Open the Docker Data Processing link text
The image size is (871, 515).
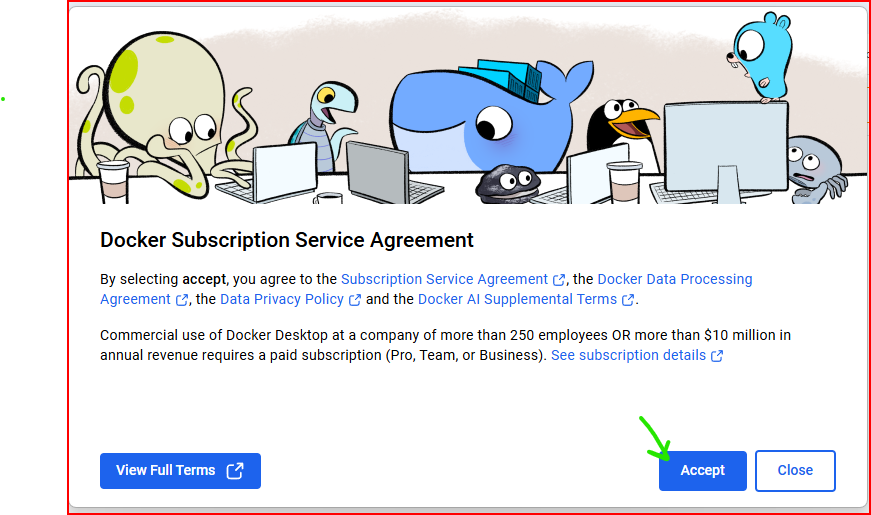pyautogui.click(x=674, y=279)
